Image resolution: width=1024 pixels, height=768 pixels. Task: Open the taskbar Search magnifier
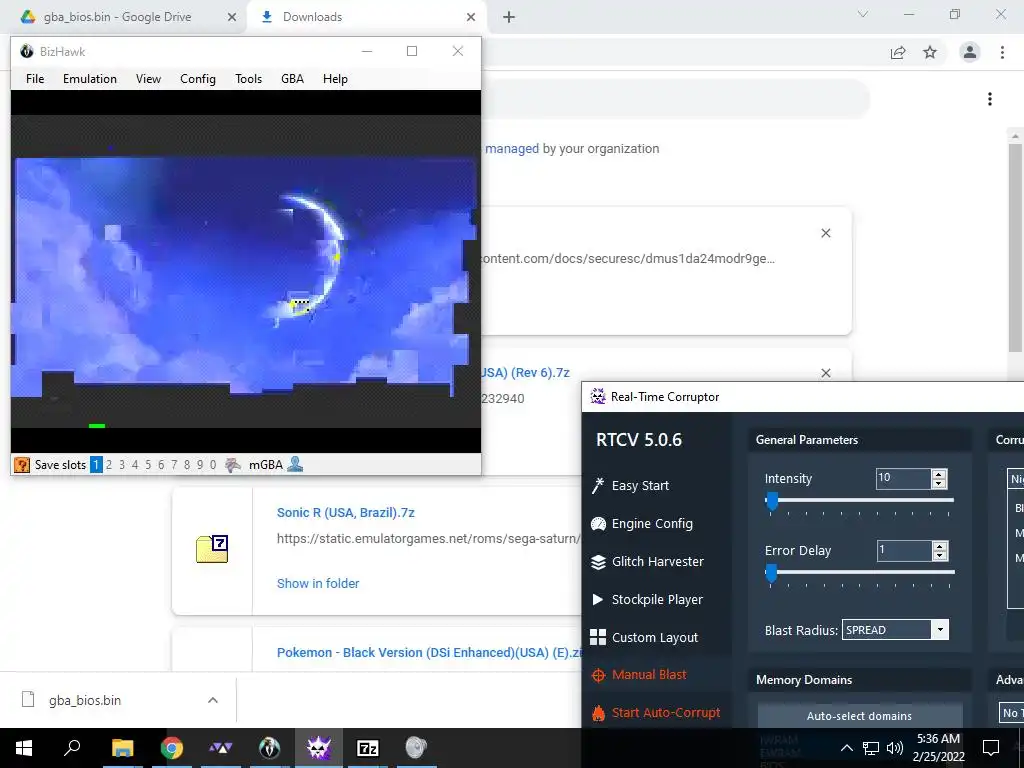72,748
